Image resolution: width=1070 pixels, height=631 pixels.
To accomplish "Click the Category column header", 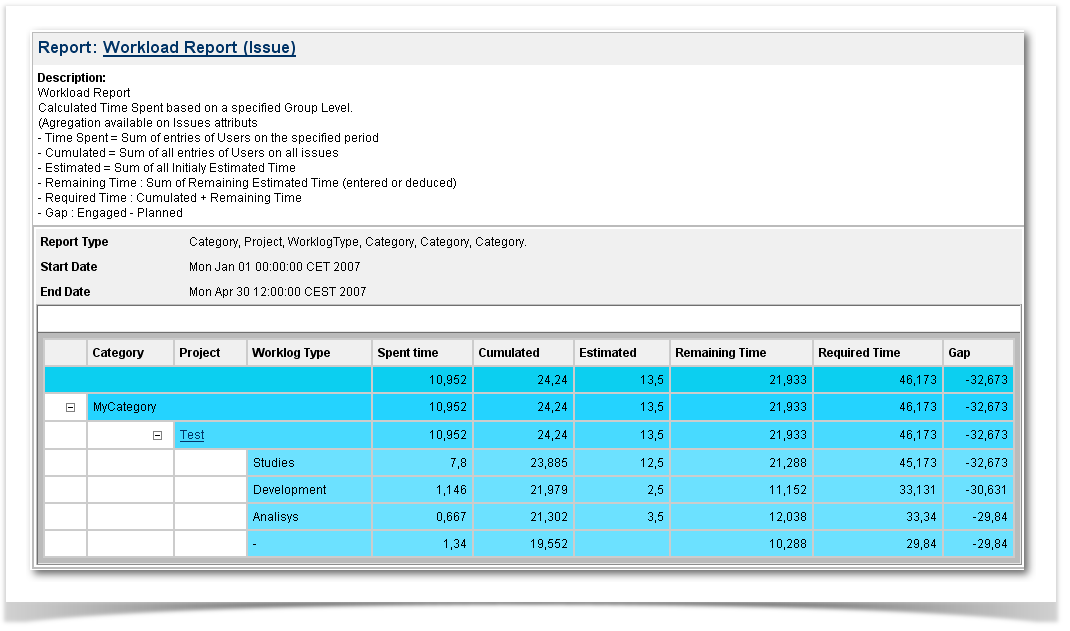I will coord(118,353).
